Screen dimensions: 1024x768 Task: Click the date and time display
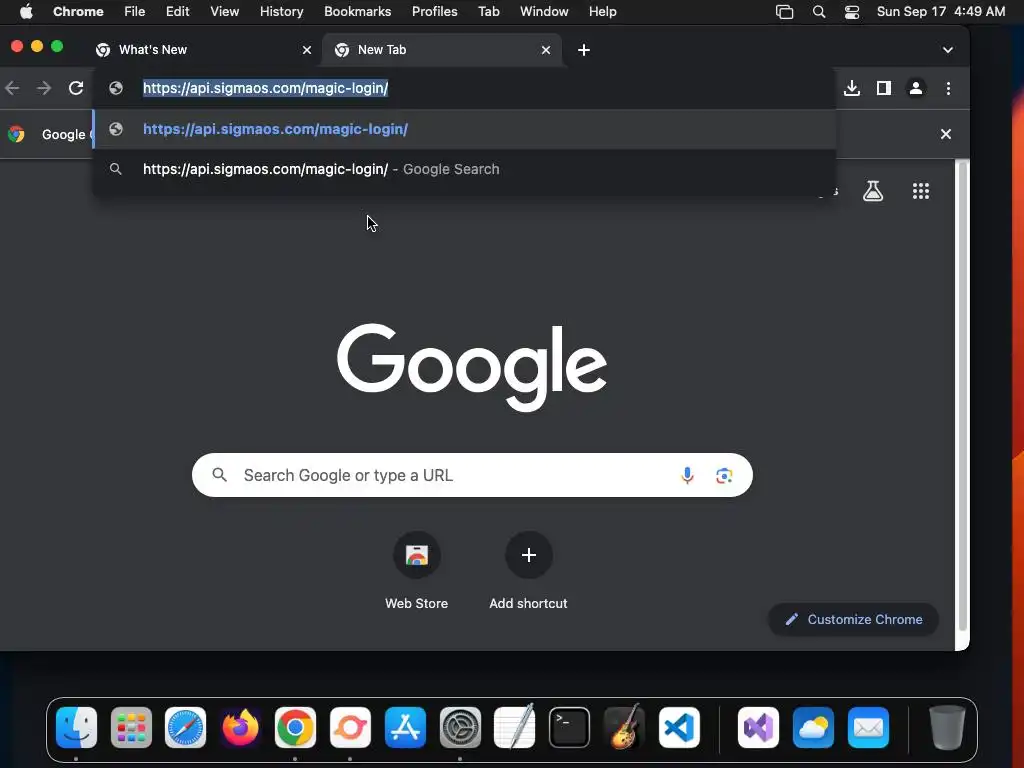coord(940,12)
